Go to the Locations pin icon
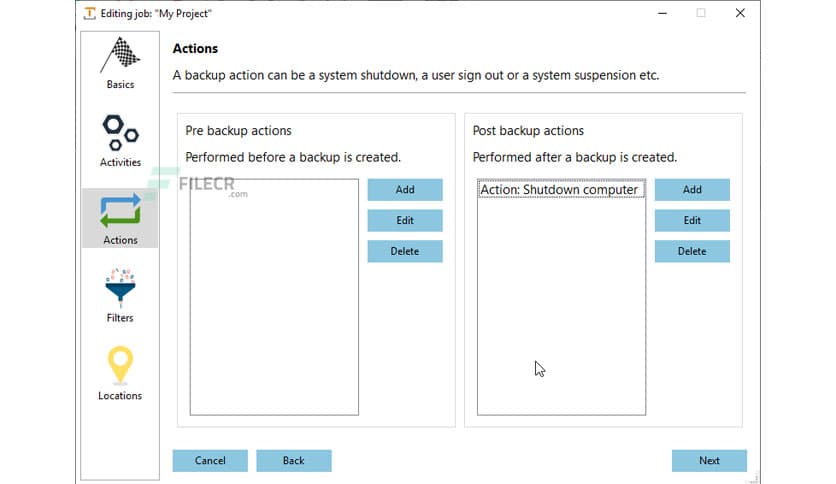Image resolution: width=836 pixels, height=484 pixels. pos(120,365)
